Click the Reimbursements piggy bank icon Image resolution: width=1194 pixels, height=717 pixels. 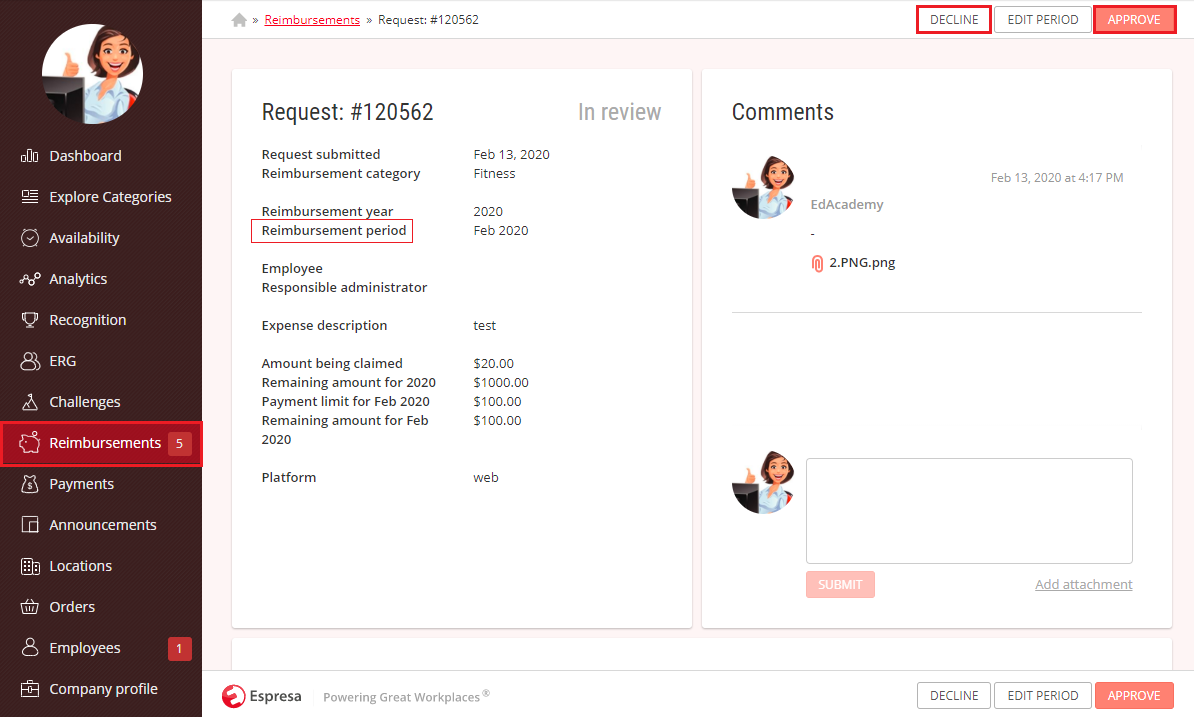point(30,442)
